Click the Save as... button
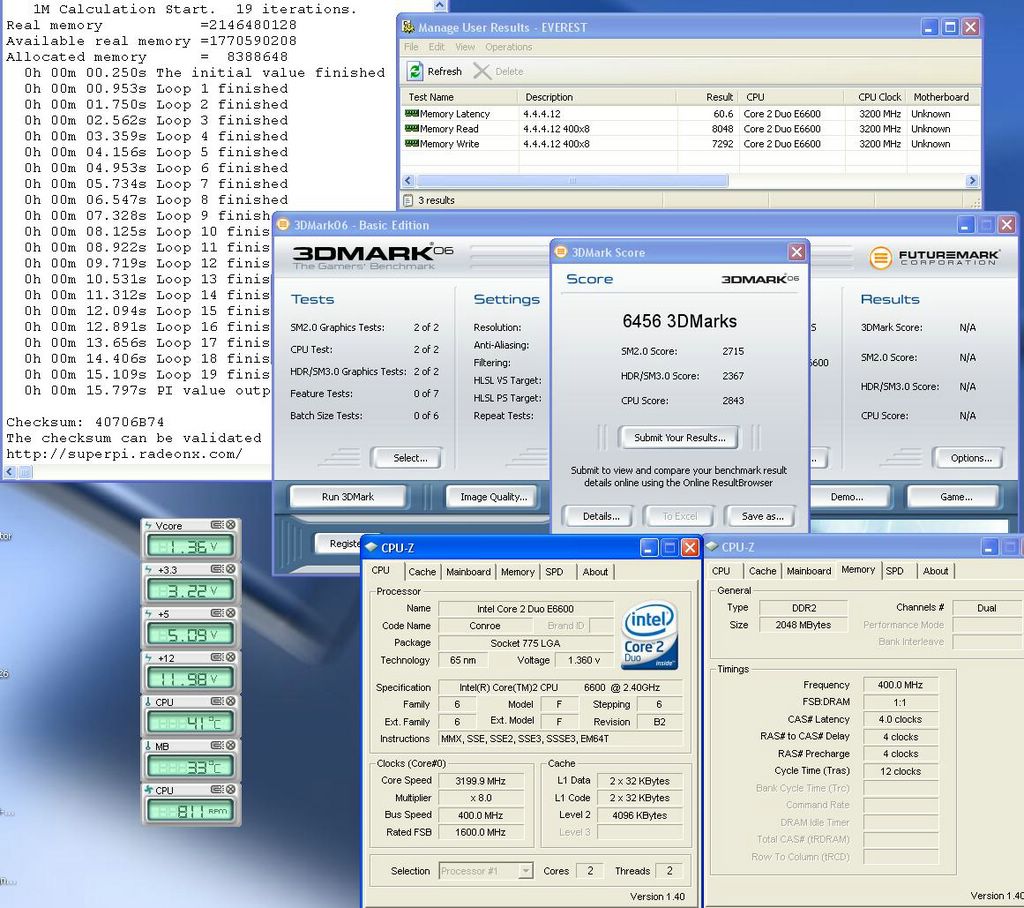The width and height of the screenshot is (1024, 908). click(762, 516)
